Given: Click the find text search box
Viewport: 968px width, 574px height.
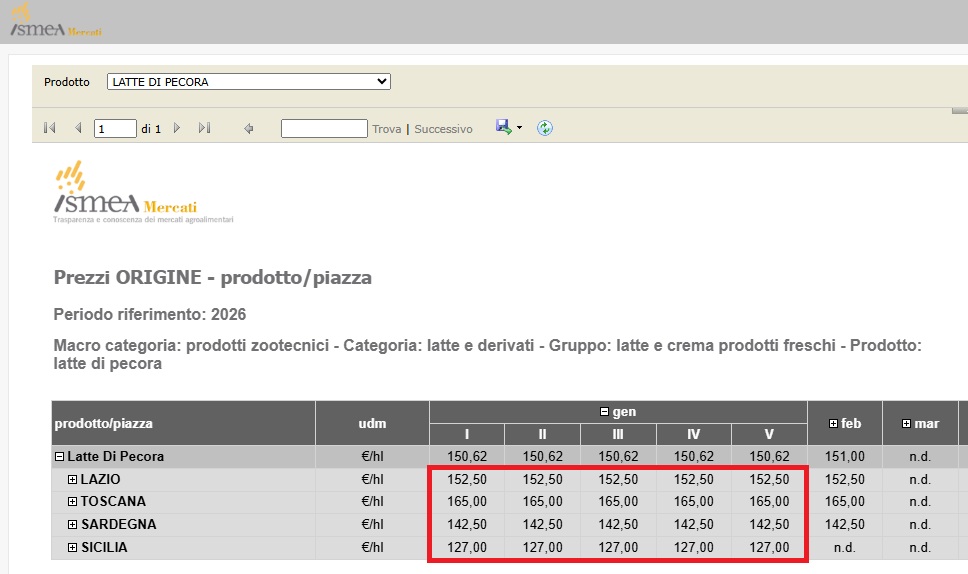Looking at the screenshot, I should [324, 128].
